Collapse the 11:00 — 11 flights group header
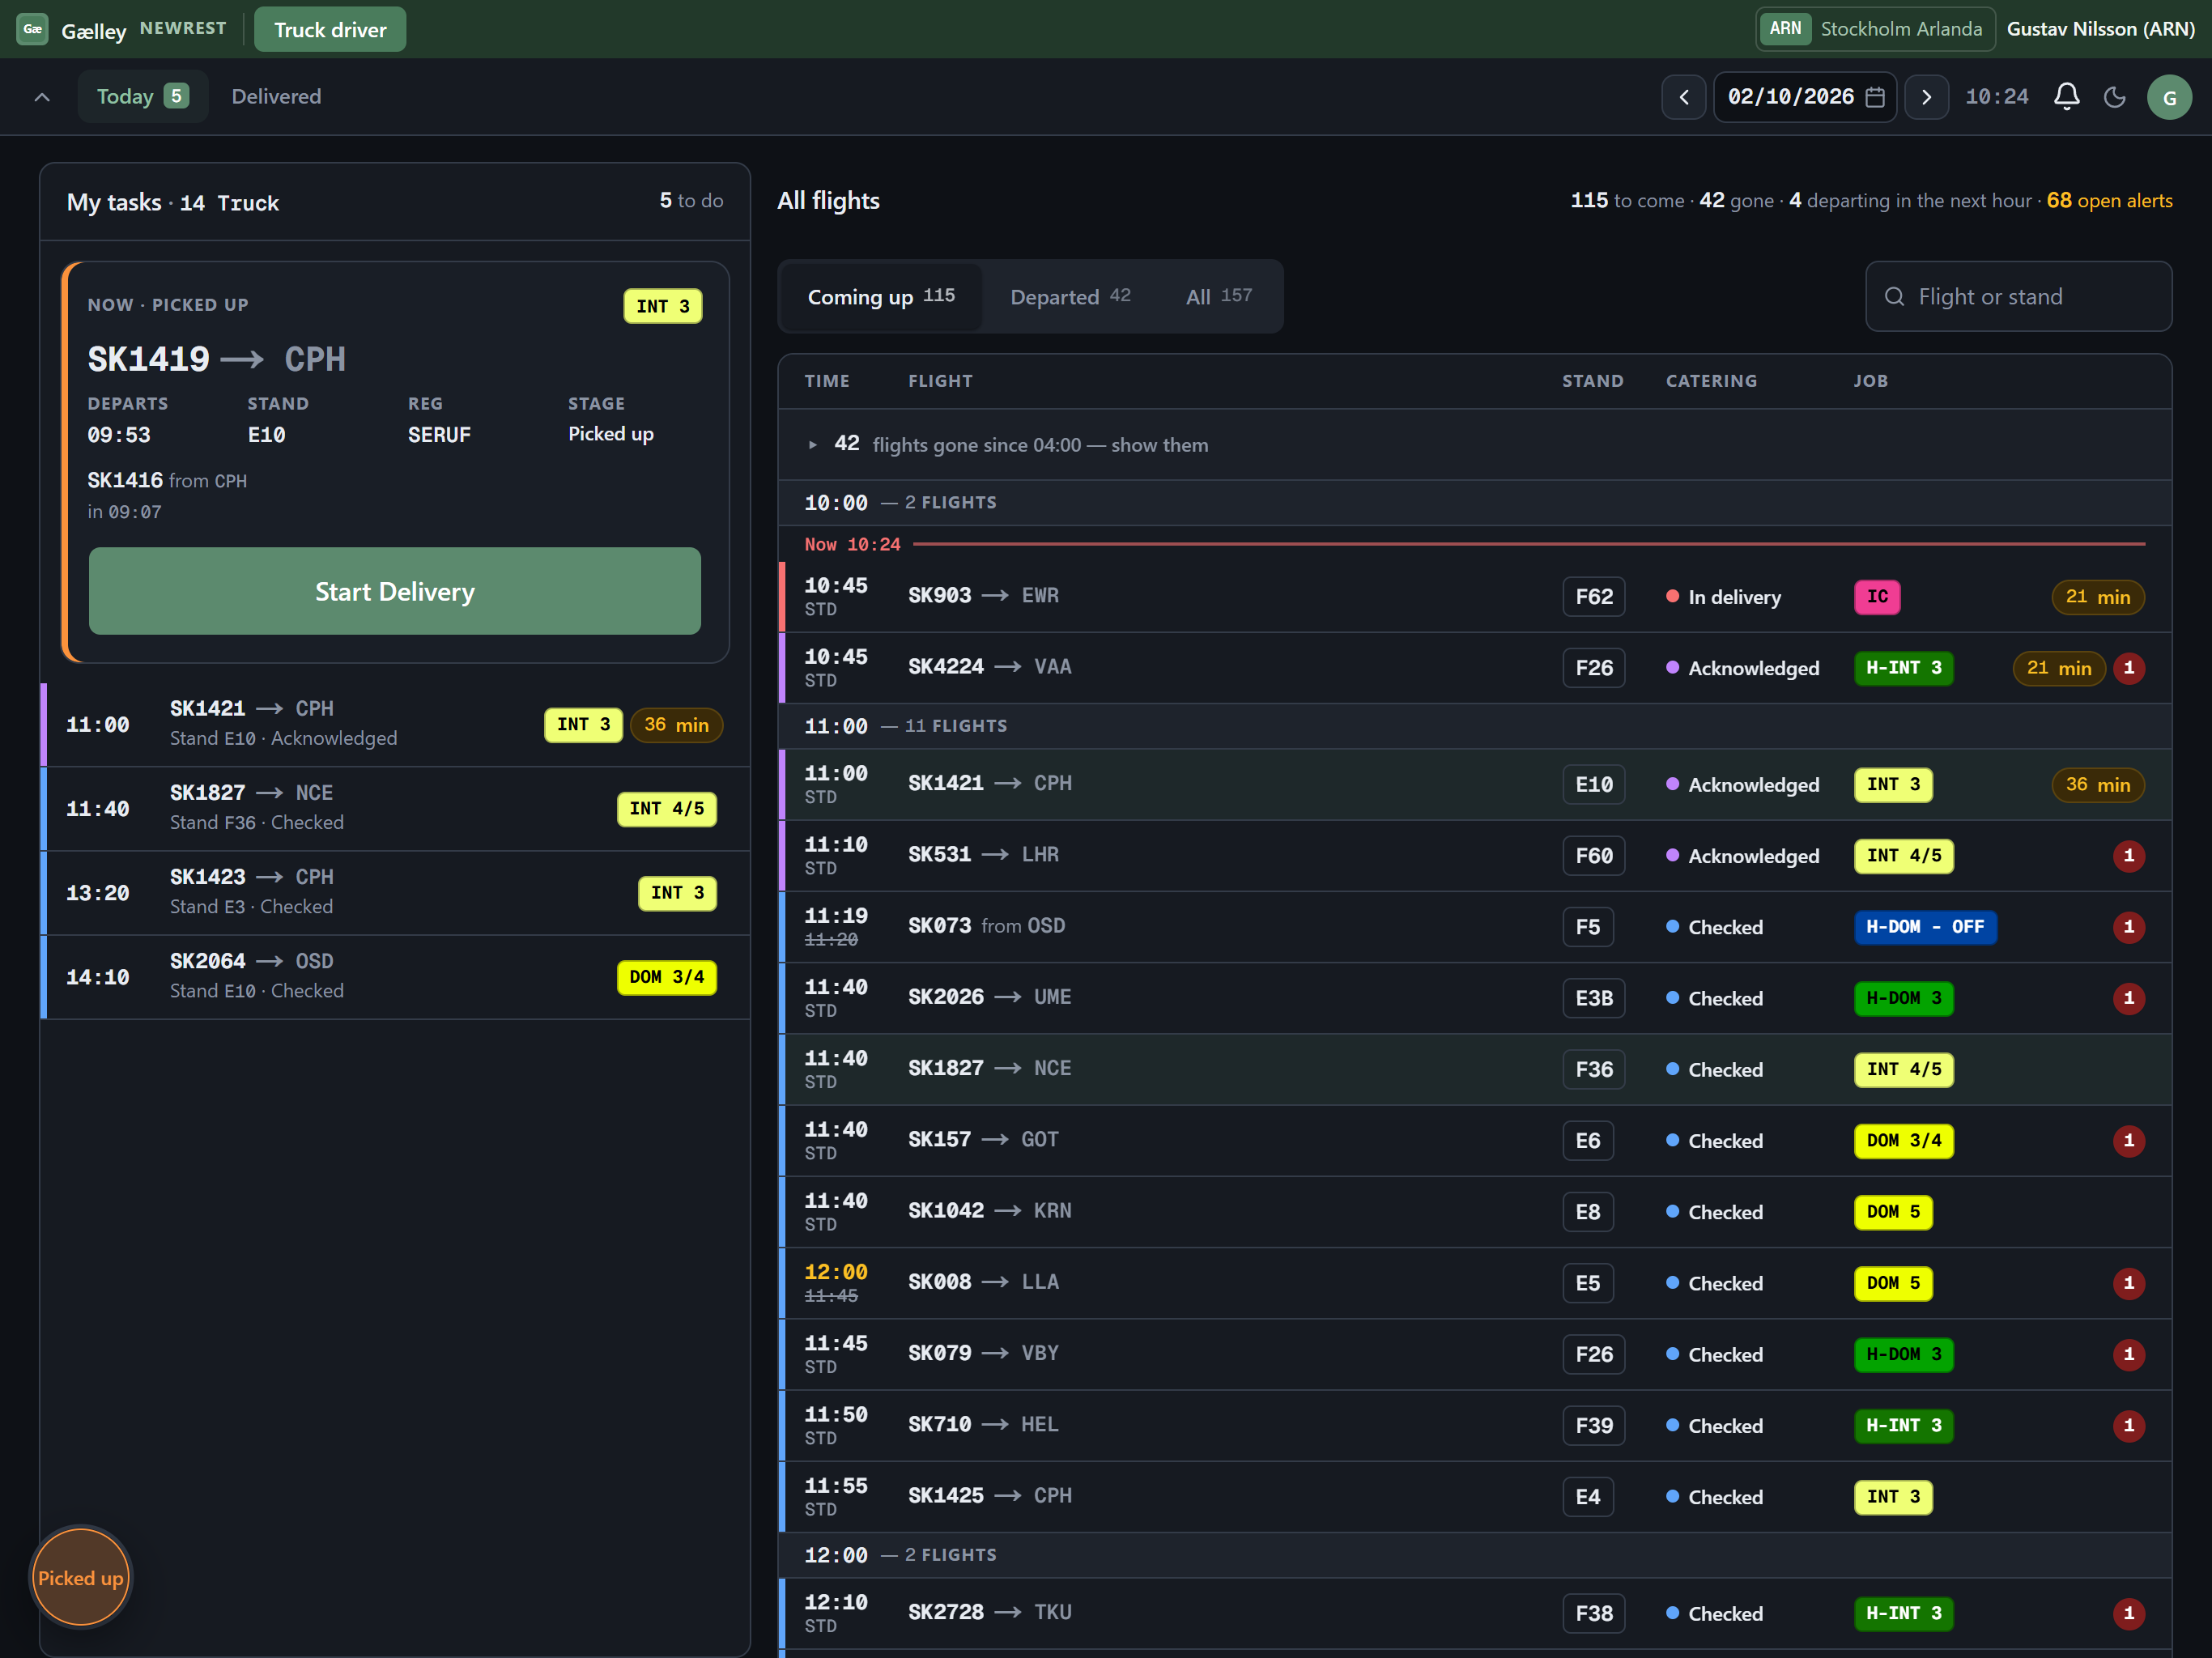Image resolution: width=2212 pixels, height=1658 pixels. click(1474, 726)
